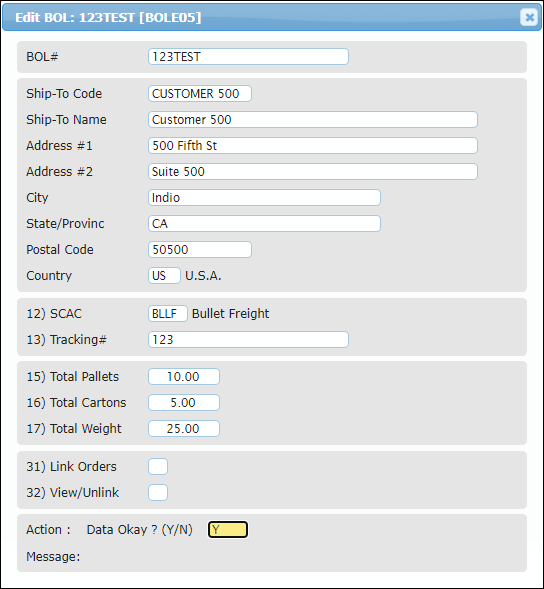Edit the Total Pallets value

[184, 376]
